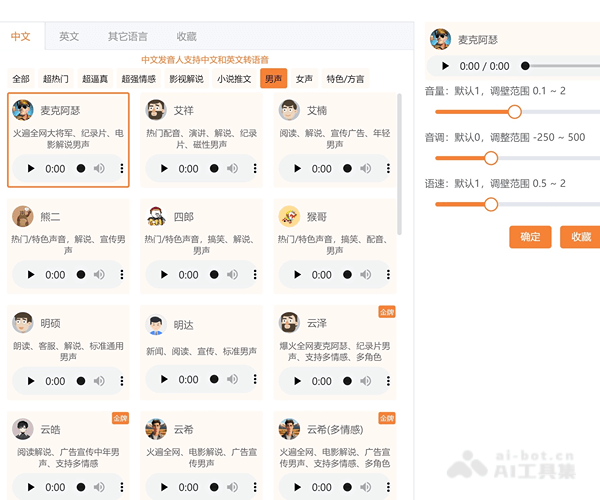Screen dimensions: 600x500
Task: Open more options on 明达 audio player
Action: pyautogui.click(x=255, y=381)
